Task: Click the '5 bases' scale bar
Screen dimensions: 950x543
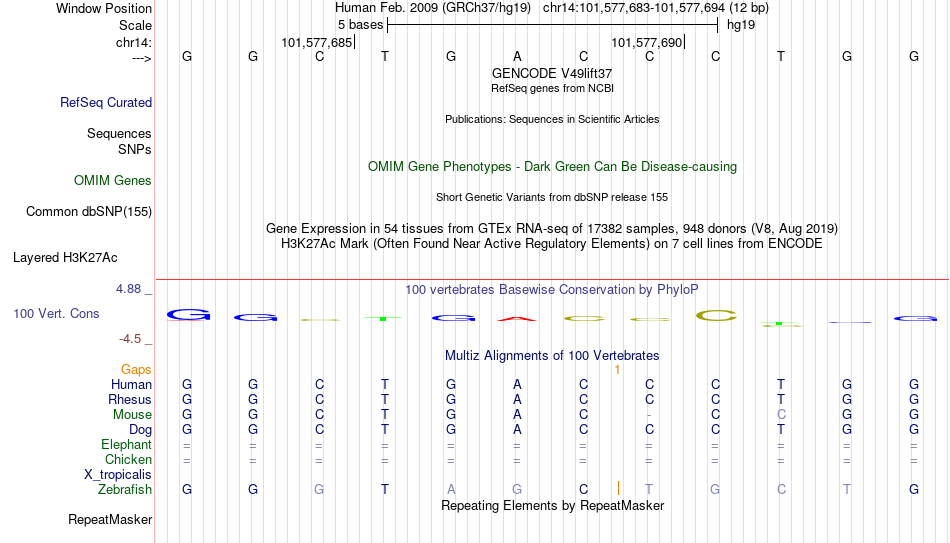Action: (x=552, y=25)
